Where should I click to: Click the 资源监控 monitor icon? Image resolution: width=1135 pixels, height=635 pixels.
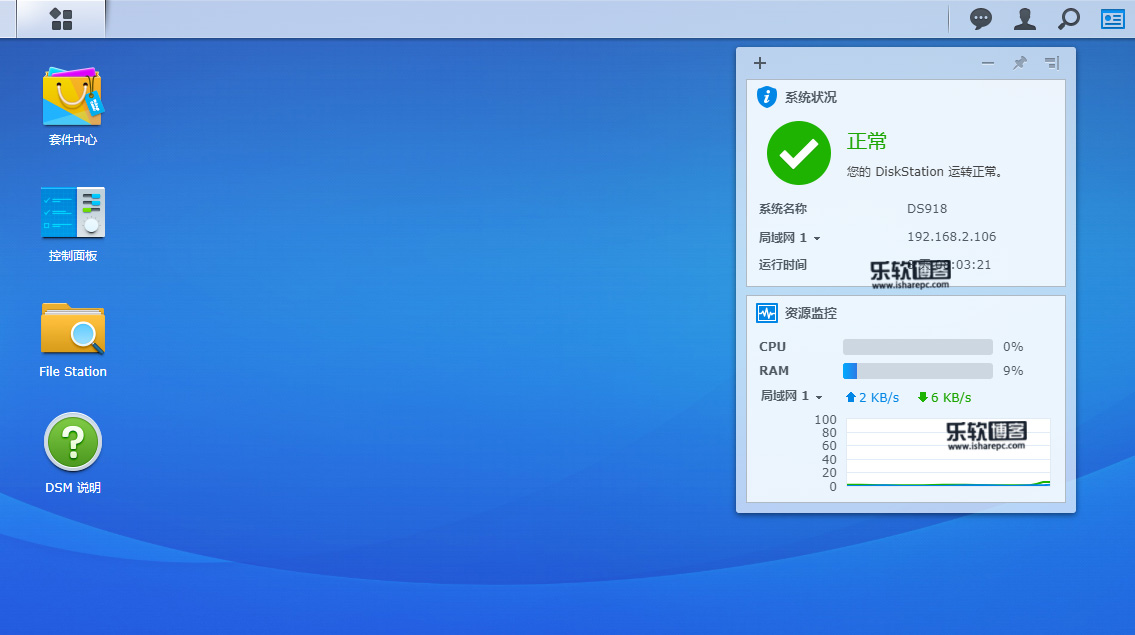[767, 313]
